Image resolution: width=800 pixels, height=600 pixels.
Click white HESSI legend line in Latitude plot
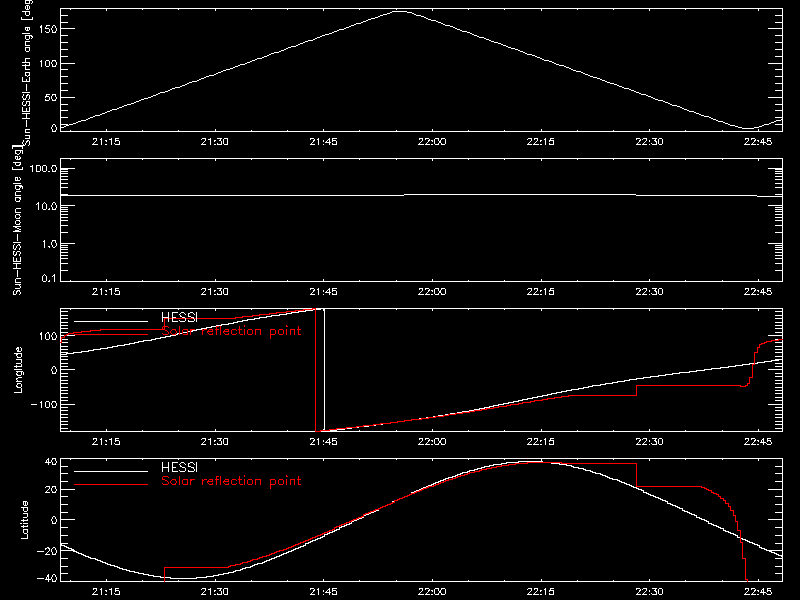click(x=111, y=471)
